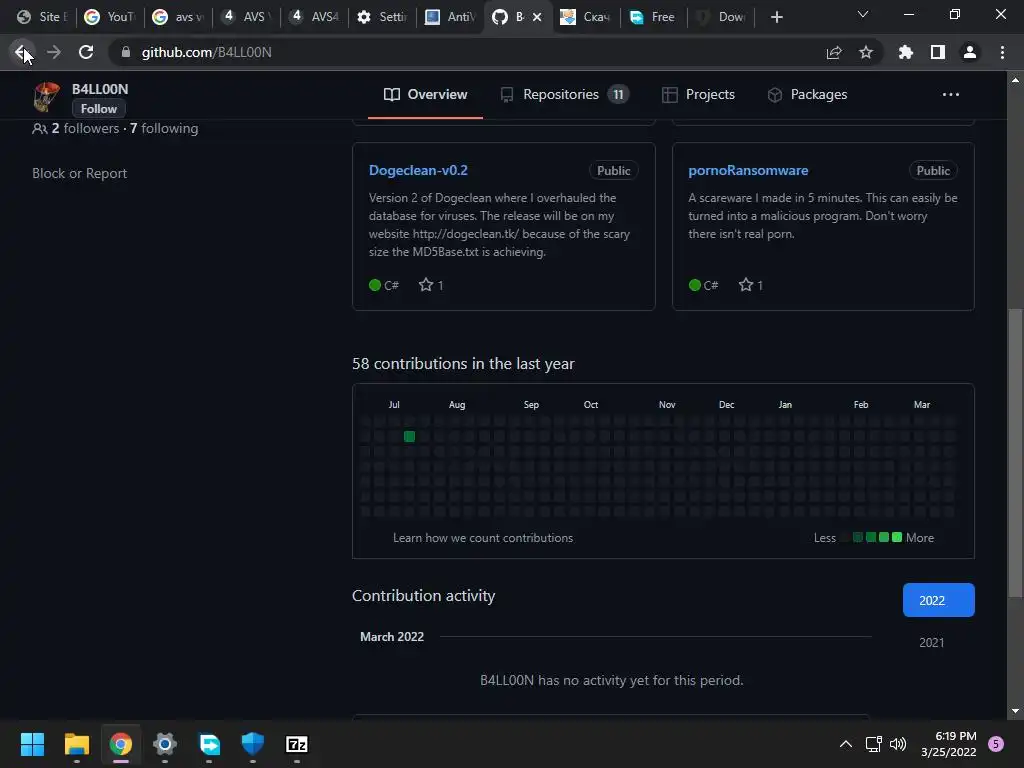The width and height of the screenshot is (1024, 768).
Task: Open the notification badge showing 5
Action: pos(996,744)
